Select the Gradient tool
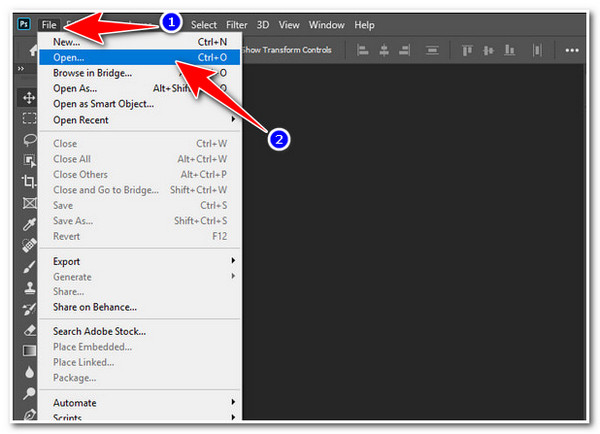This screenshot has width=600, height=434. [x=29, y=351]
